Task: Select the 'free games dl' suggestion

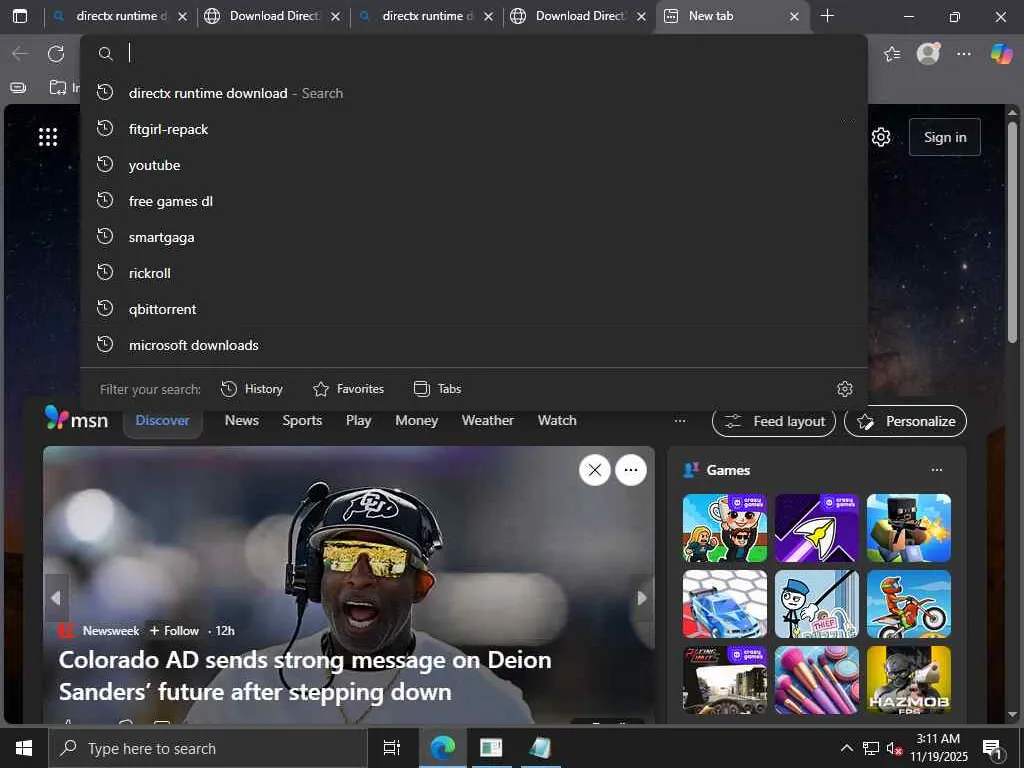Action: [x=474, y=201]
